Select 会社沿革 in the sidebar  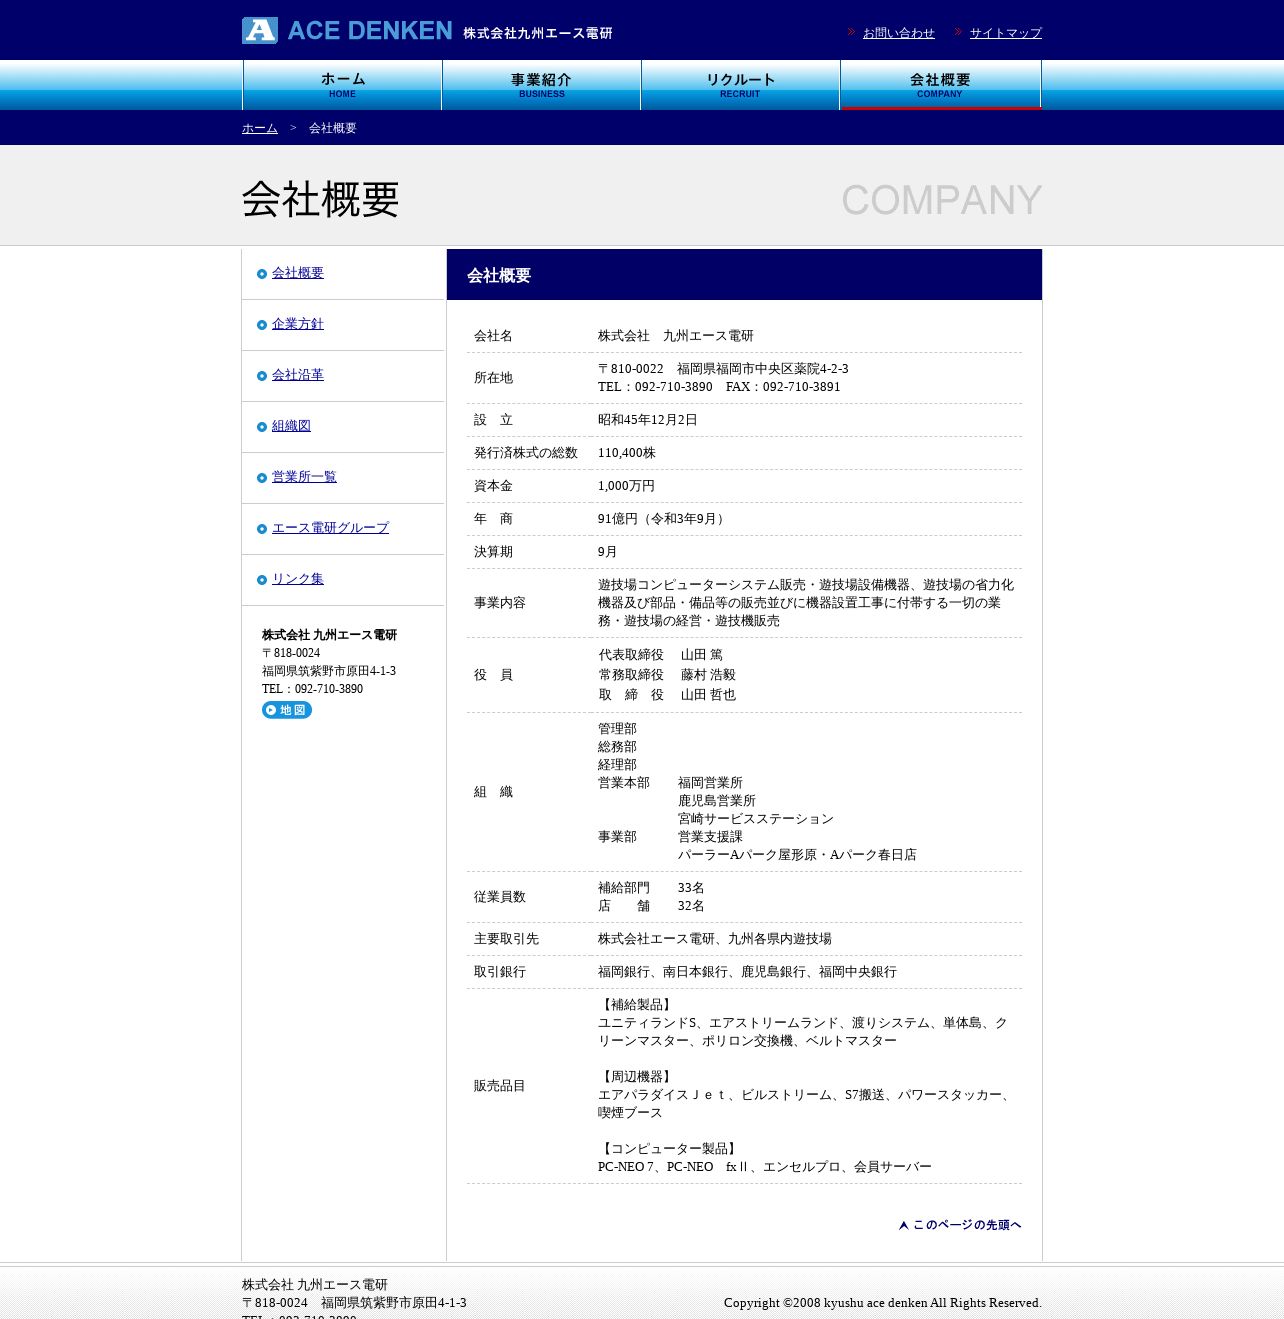tap(298, 375)
